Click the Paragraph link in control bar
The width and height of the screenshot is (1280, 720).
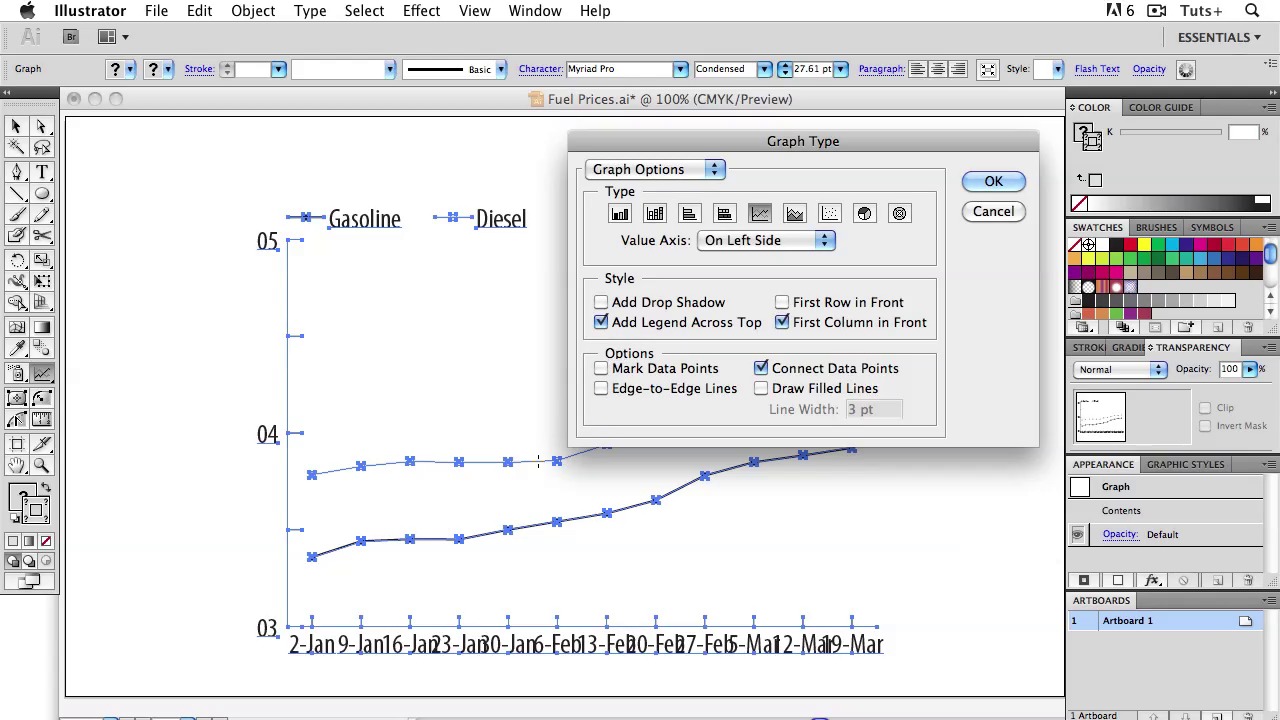pos(881,69)
